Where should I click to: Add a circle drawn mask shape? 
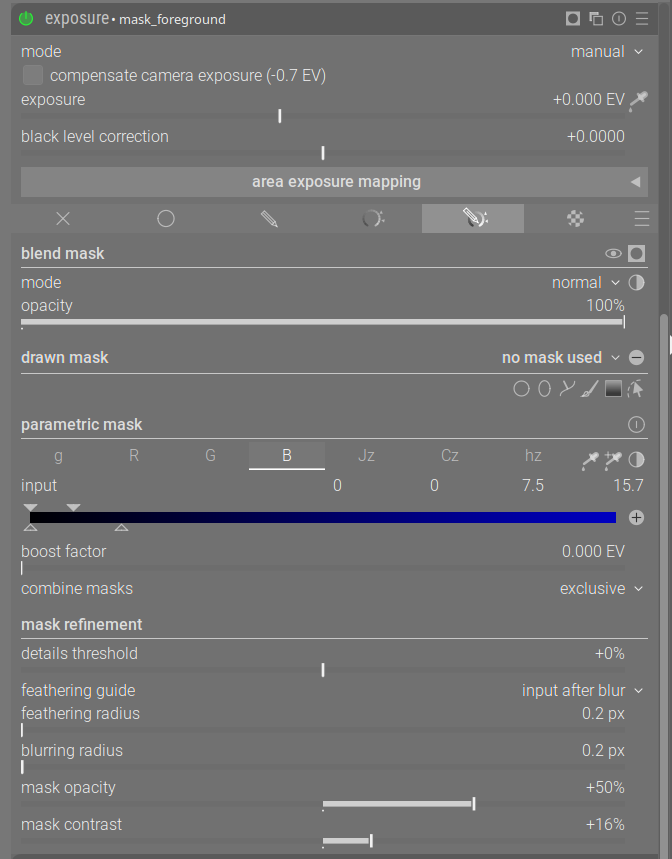(521, 389)
